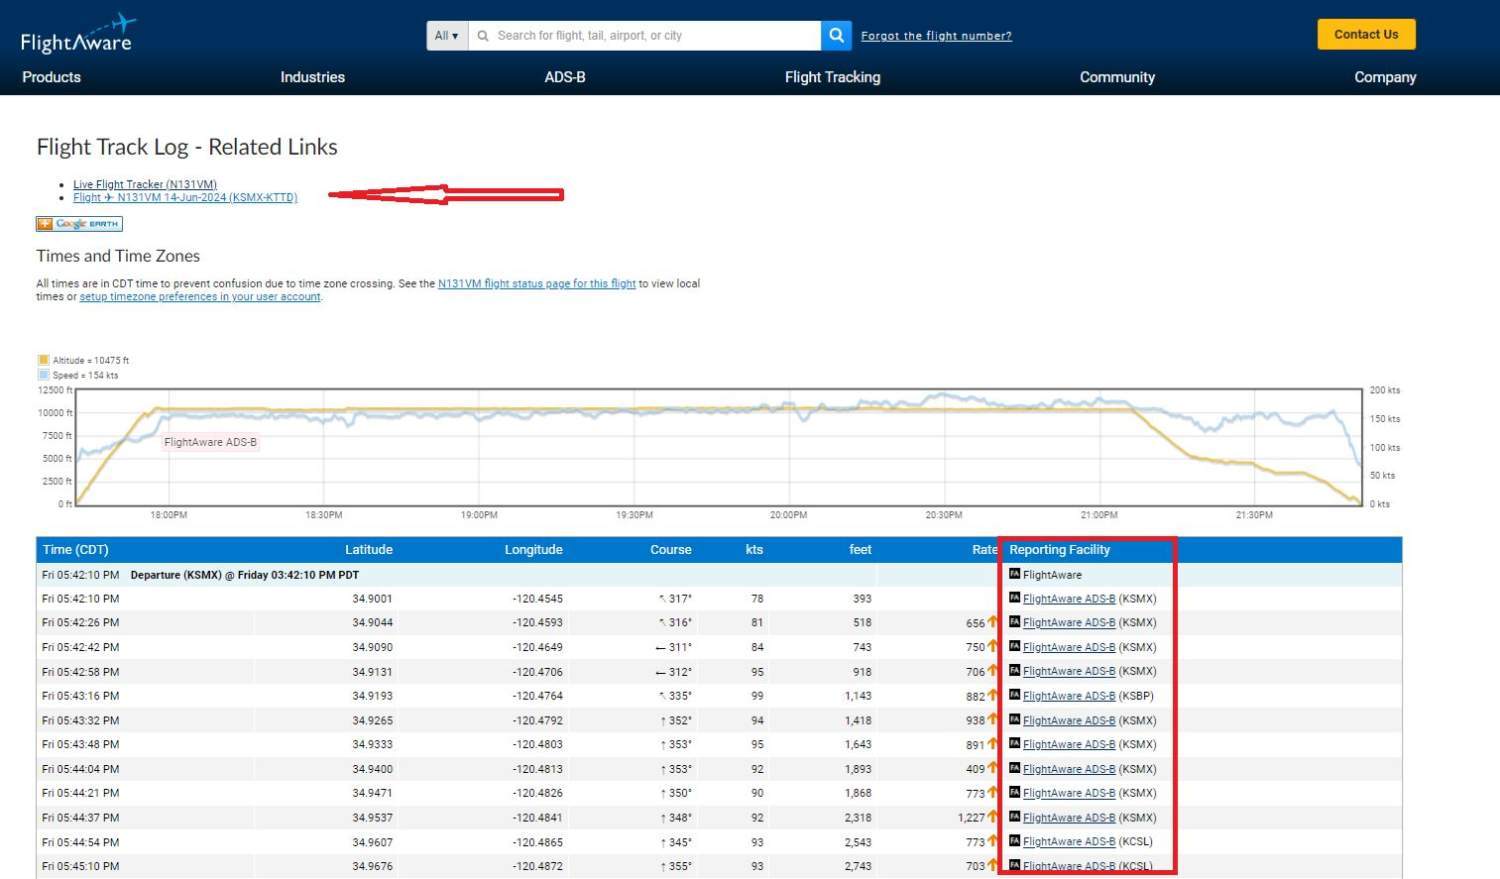This screenshot has width=1500, height=879.
Task: Click setup timezone preferences link
Action: coord(200,297)
